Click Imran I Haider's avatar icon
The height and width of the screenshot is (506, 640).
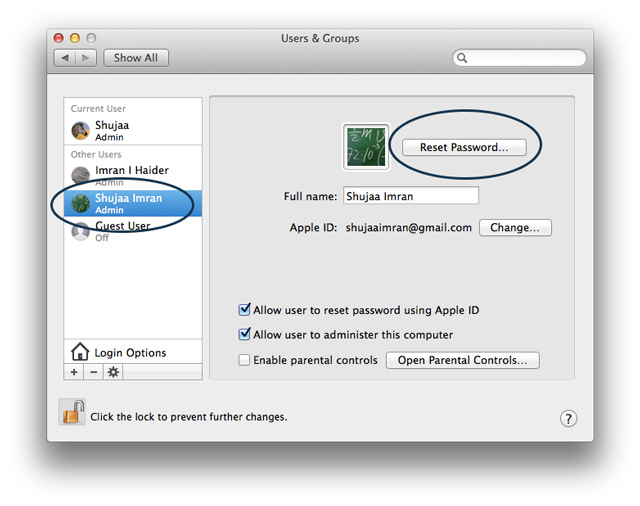pos(80,176)
